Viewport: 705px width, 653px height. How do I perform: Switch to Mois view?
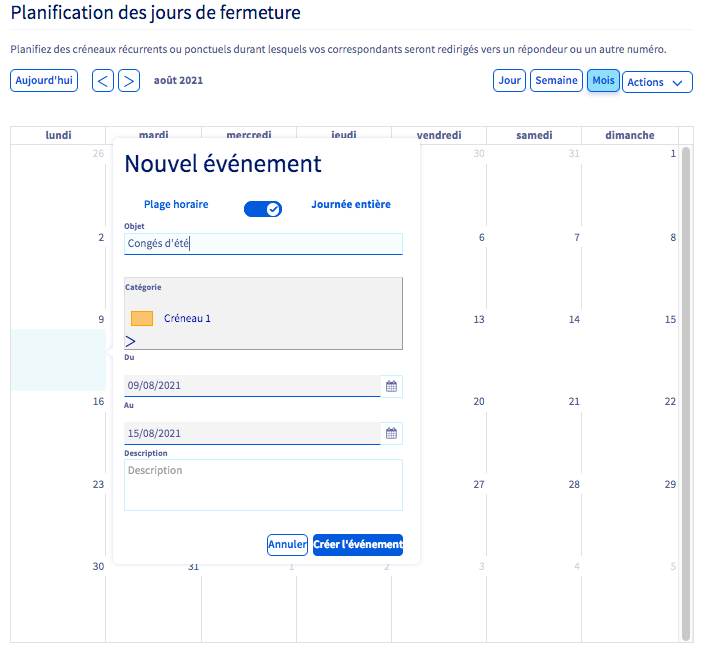click(603, 81)
